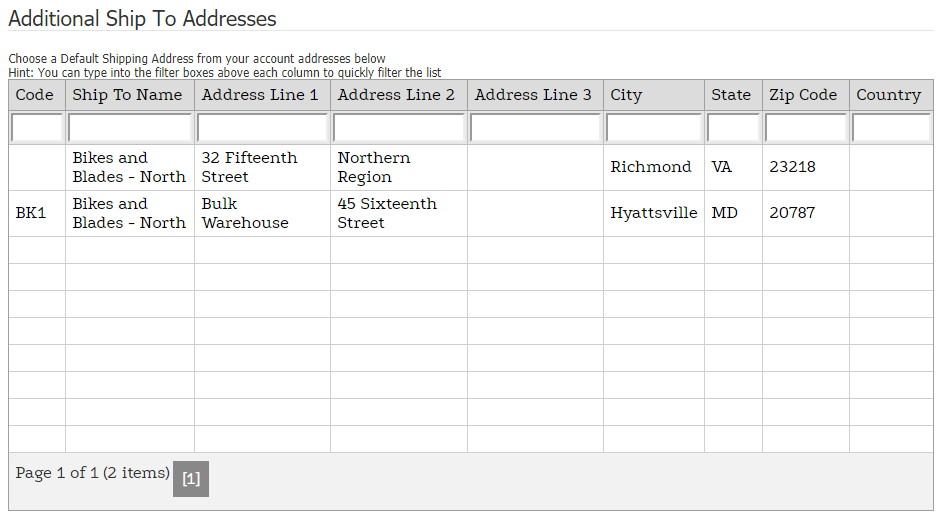This screenshot has width=944, height=523.
Task: Click the Bulk Warehouse address cell
Action: [245, 213]
